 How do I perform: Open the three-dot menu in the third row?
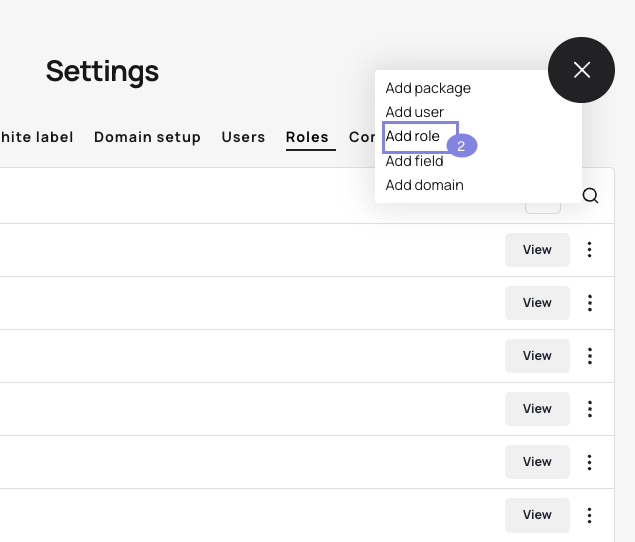(x=590, y=356)
